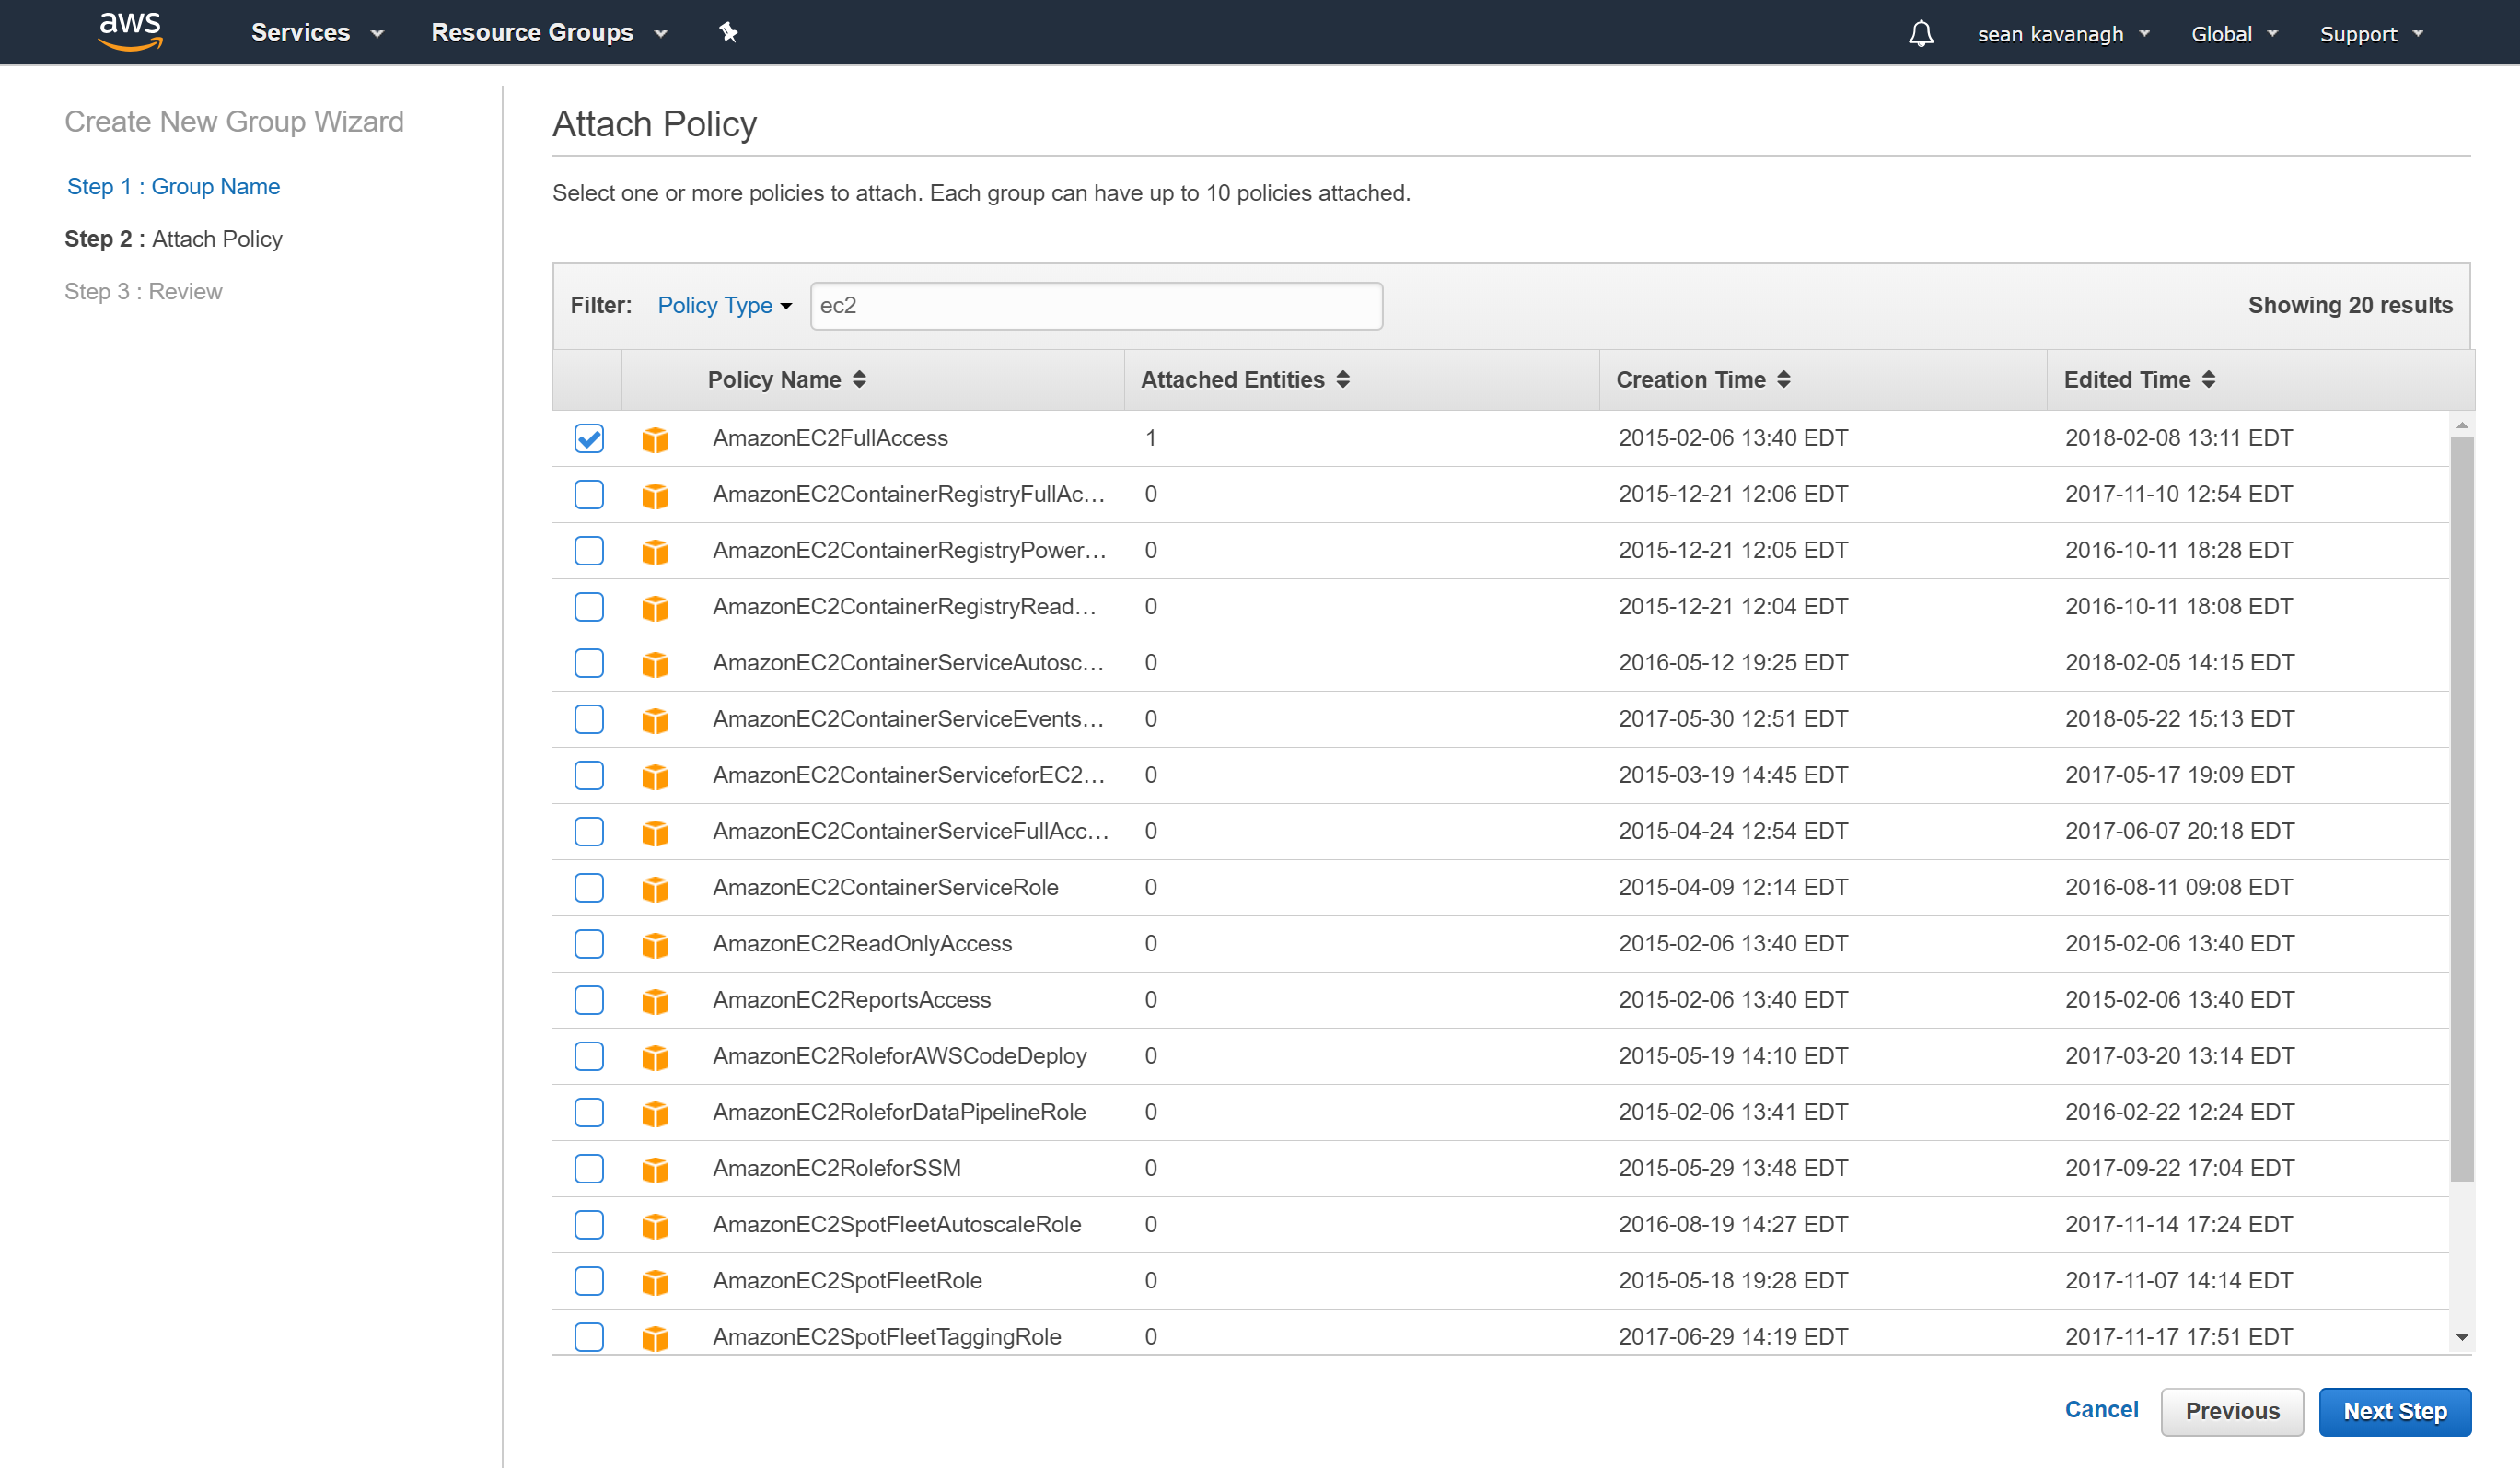
Task: Click inside the ec2 filter search field
Action: click(1096, 305)
